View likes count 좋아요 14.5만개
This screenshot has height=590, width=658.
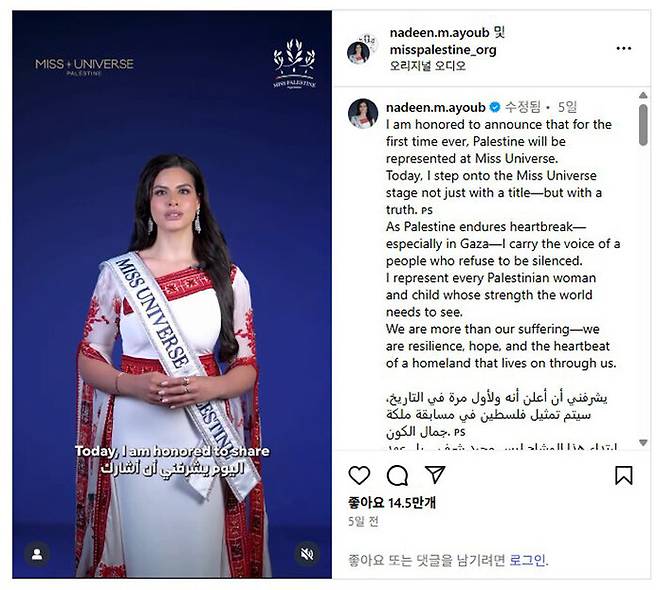click(x=392, y=502)
